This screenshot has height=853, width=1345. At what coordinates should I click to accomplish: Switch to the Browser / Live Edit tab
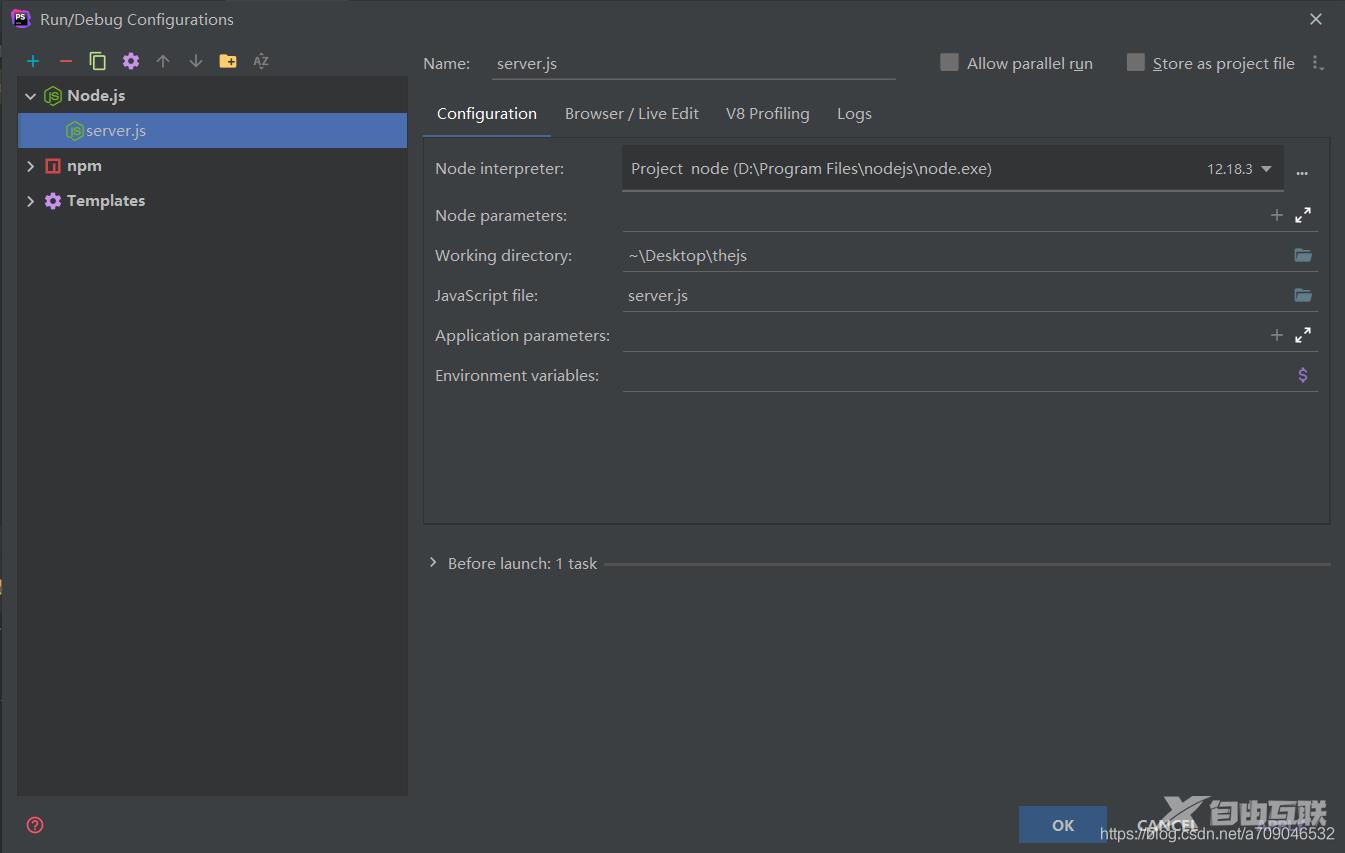click(x=632, y=114)
